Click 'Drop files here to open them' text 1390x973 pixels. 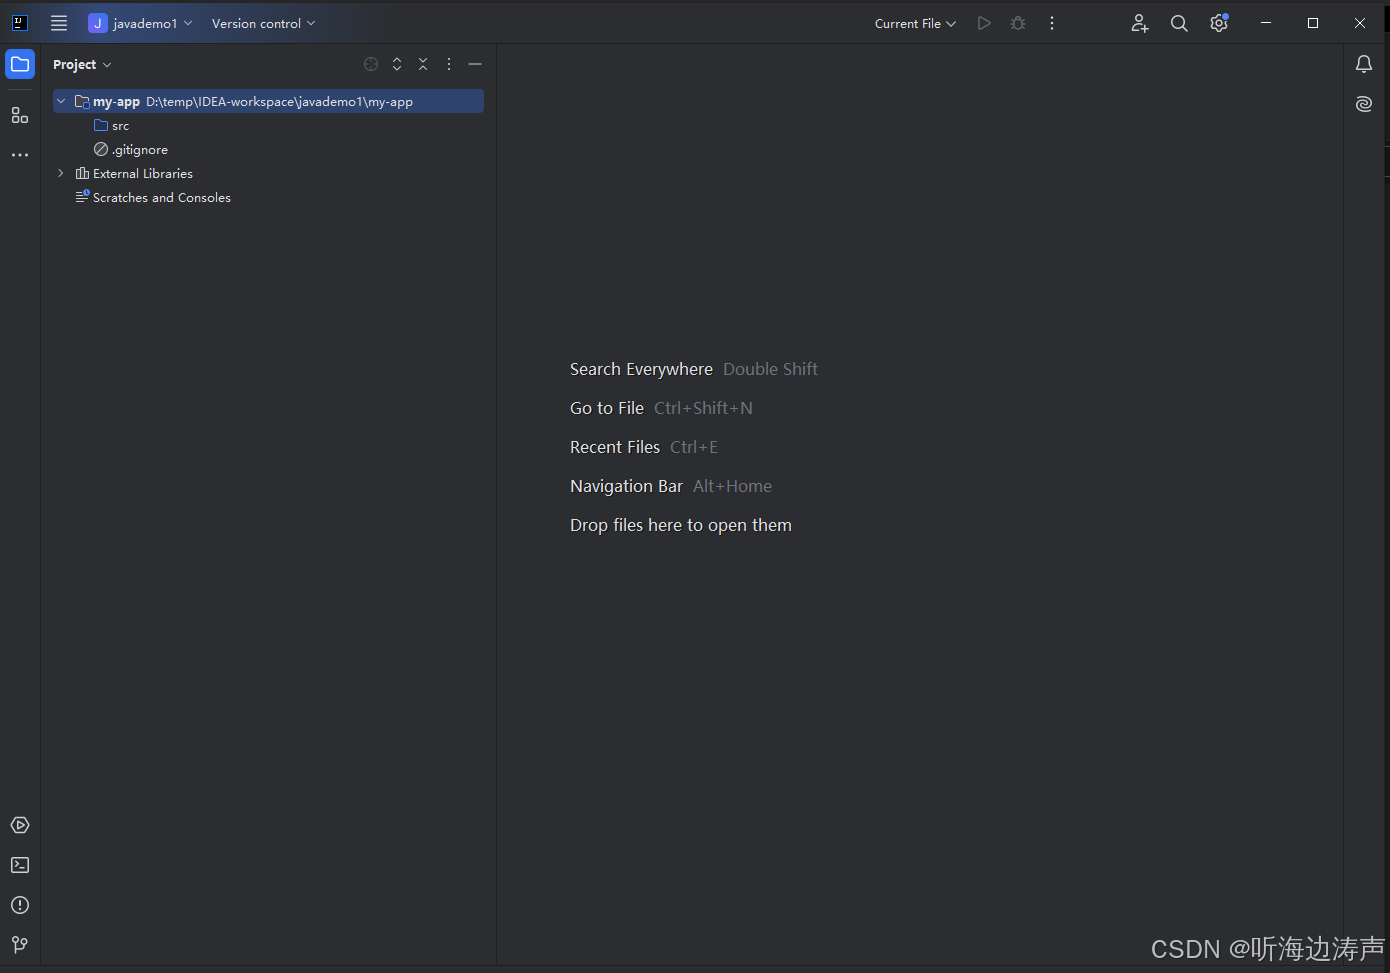click(681, 525)
